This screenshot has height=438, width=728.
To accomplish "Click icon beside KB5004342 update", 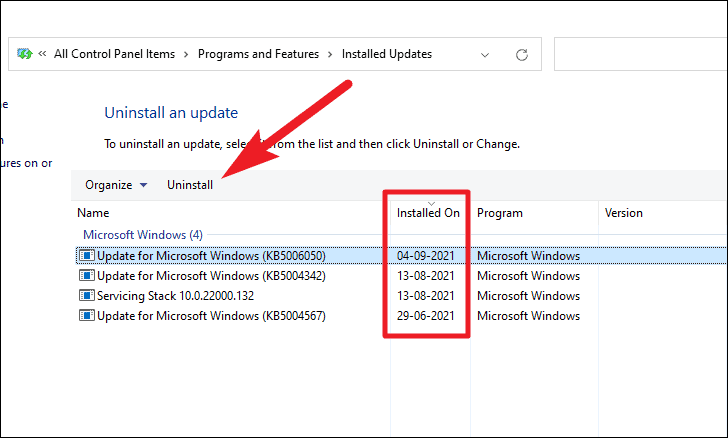I will coord(86,275).
